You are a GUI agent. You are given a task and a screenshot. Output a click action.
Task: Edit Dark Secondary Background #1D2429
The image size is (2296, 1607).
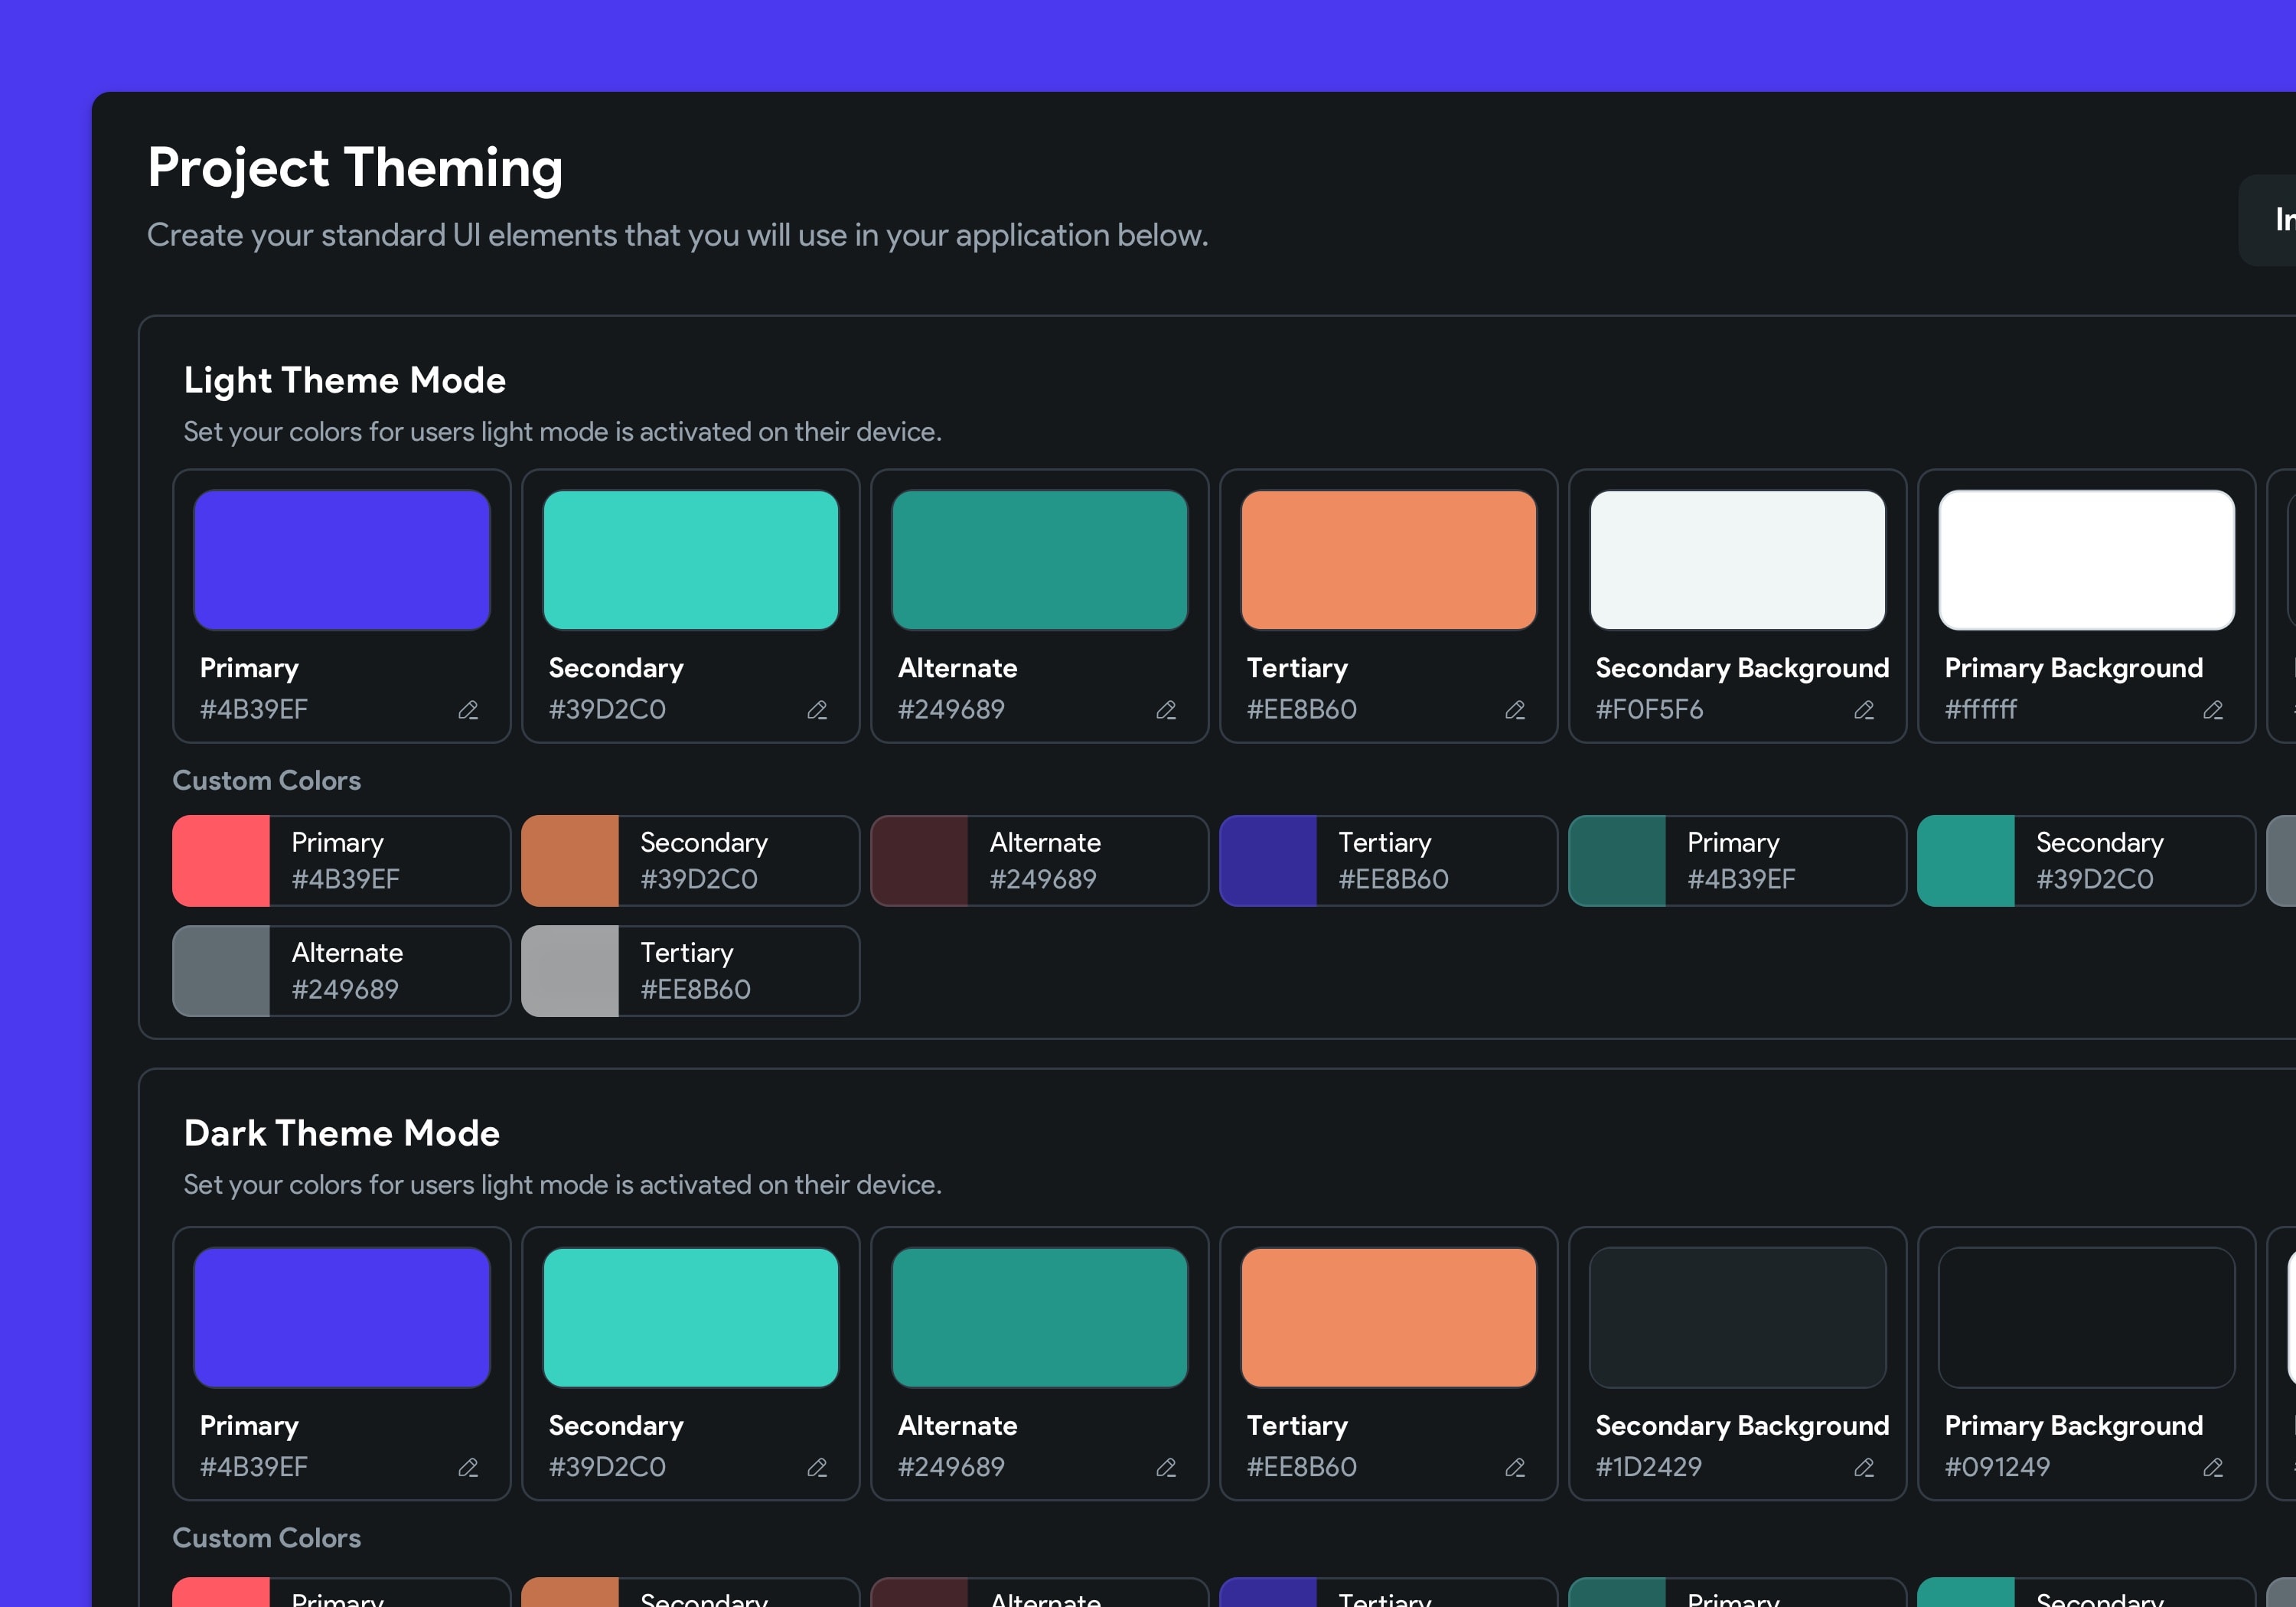1864,1467
